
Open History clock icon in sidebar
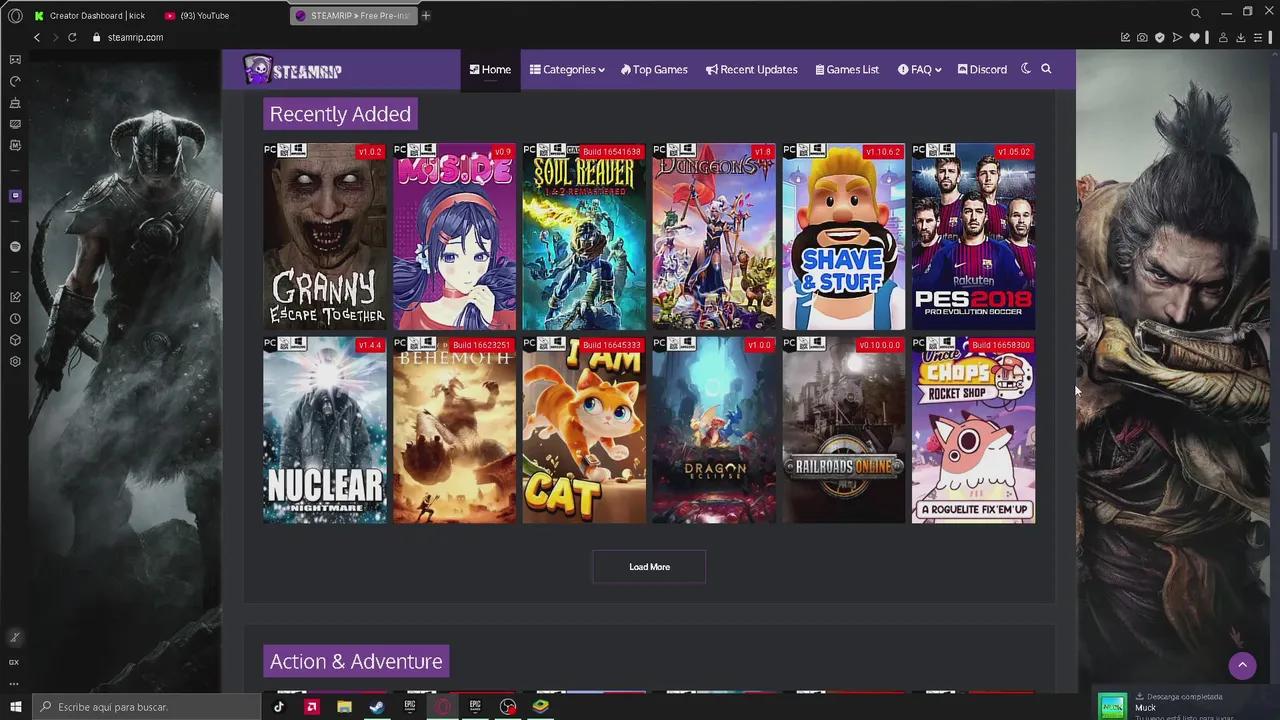click(15, 319)
